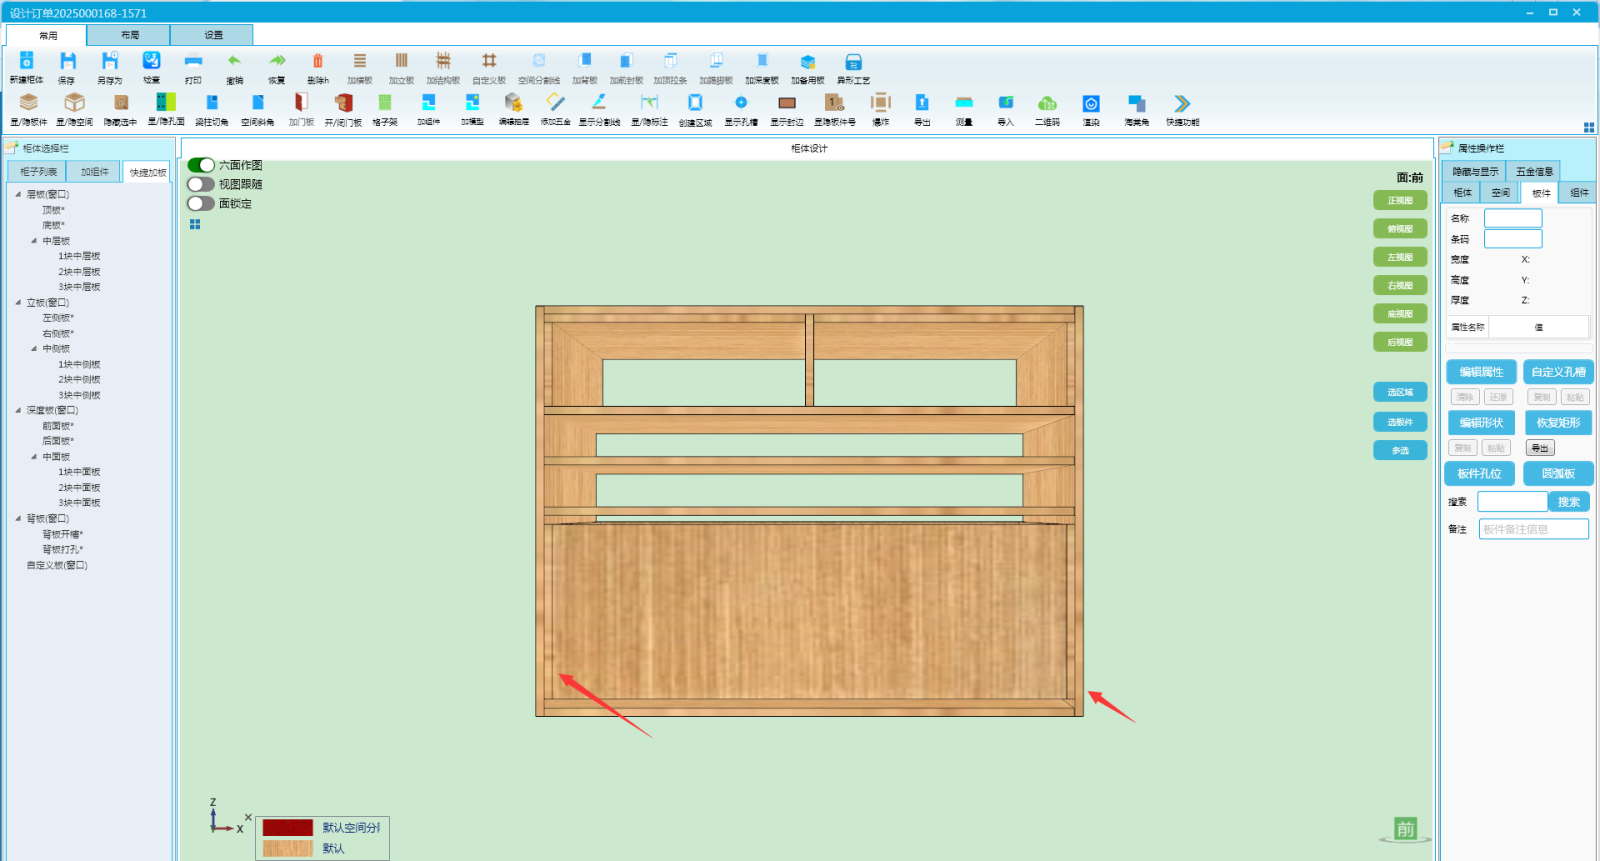Undo with the 撤销 arrow icon

click(234, 62)
